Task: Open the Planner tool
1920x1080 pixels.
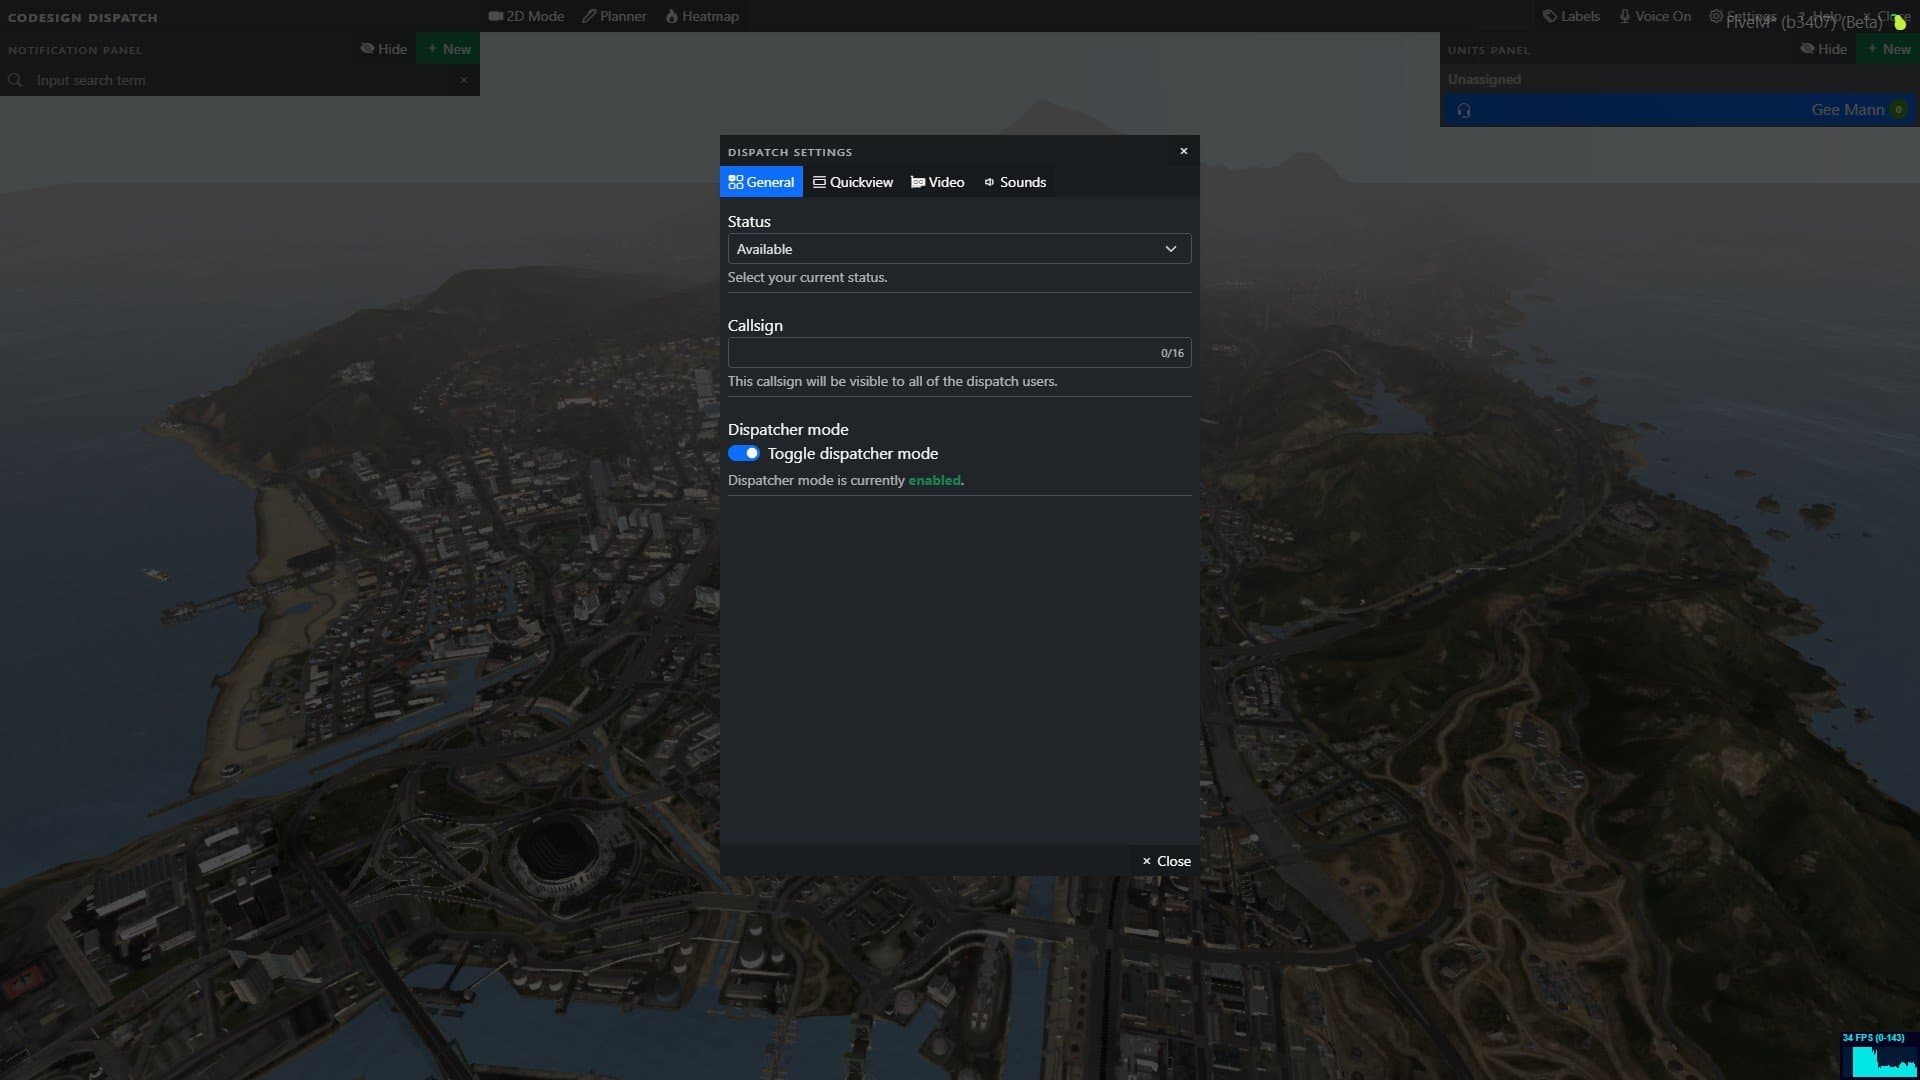Action: click(x=614, y=15)
